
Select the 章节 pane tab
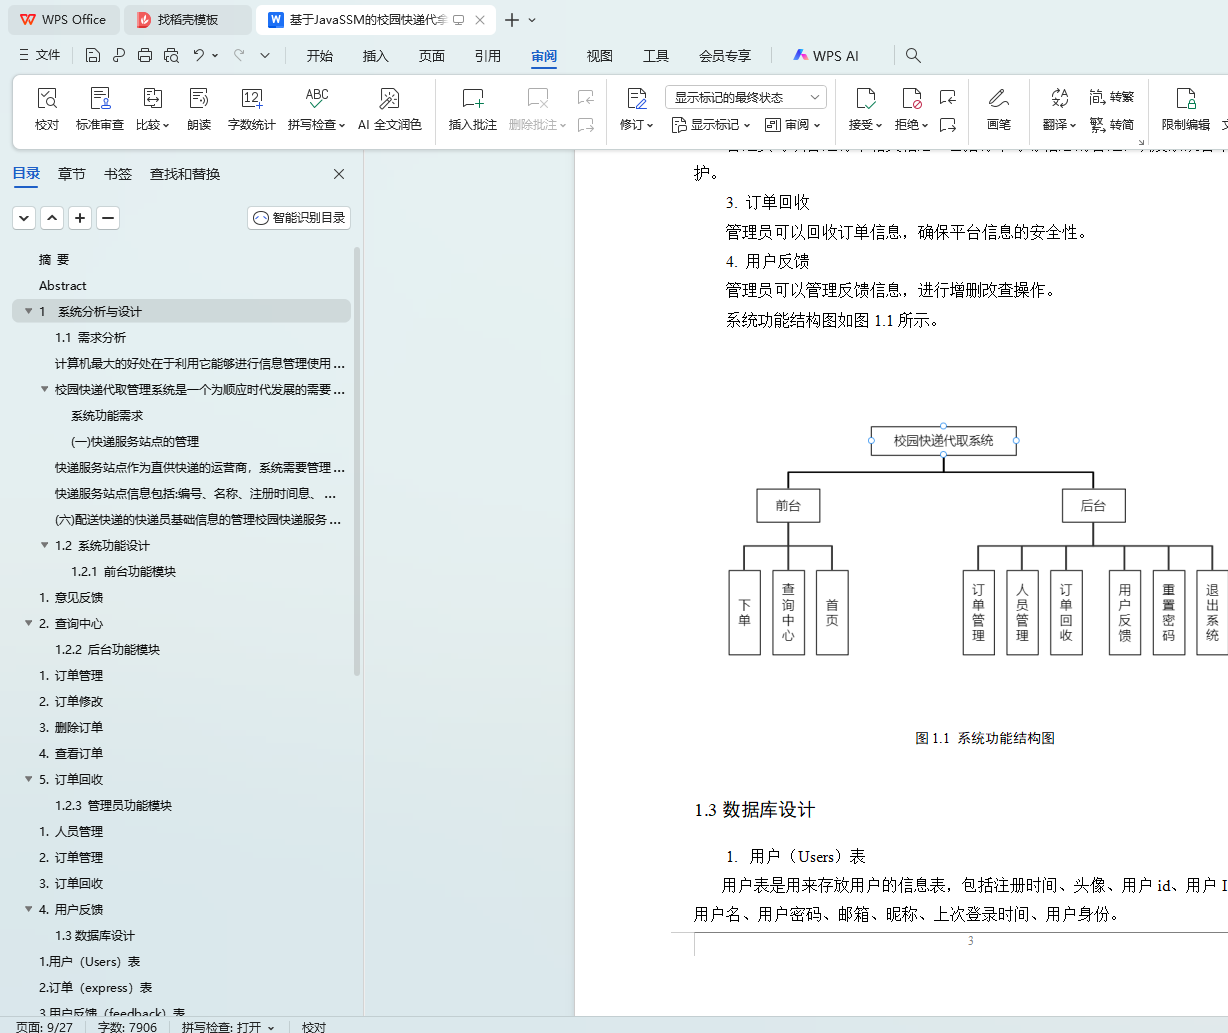(72, 174)
